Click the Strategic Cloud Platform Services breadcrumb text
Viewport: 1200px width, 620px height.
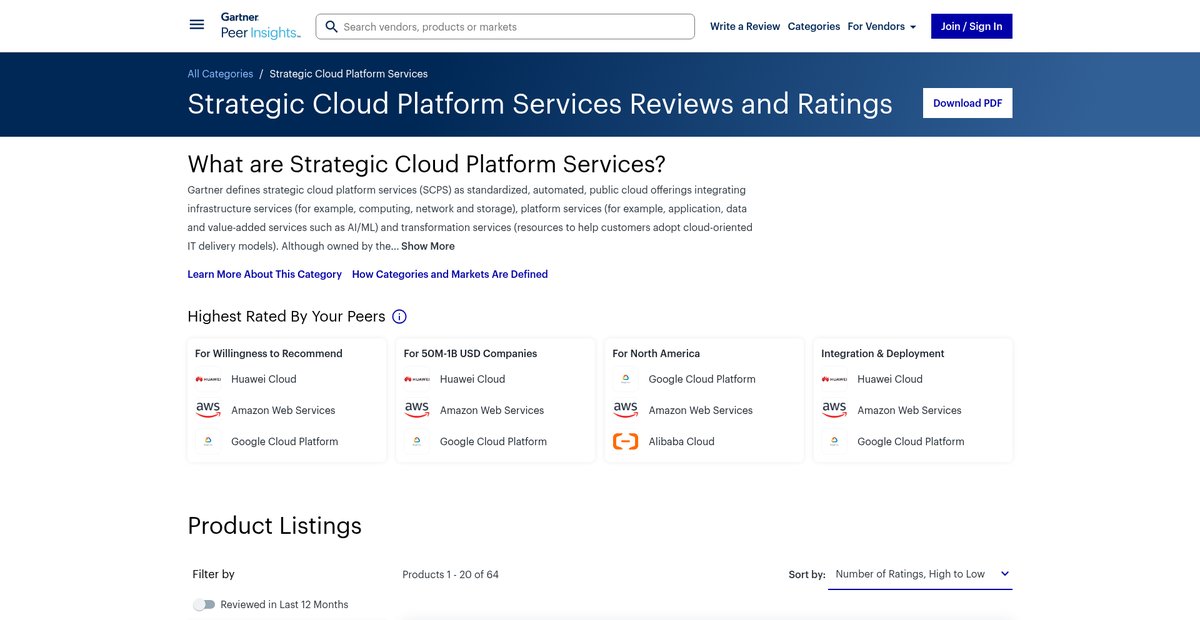pos(349,74)
